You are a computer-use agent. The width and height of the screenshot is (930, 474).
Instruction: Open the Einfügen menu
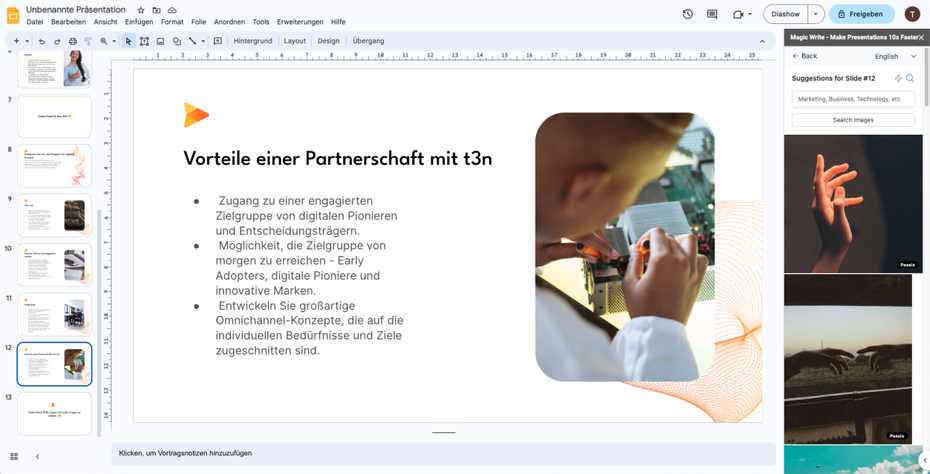(x=139, y=22)
